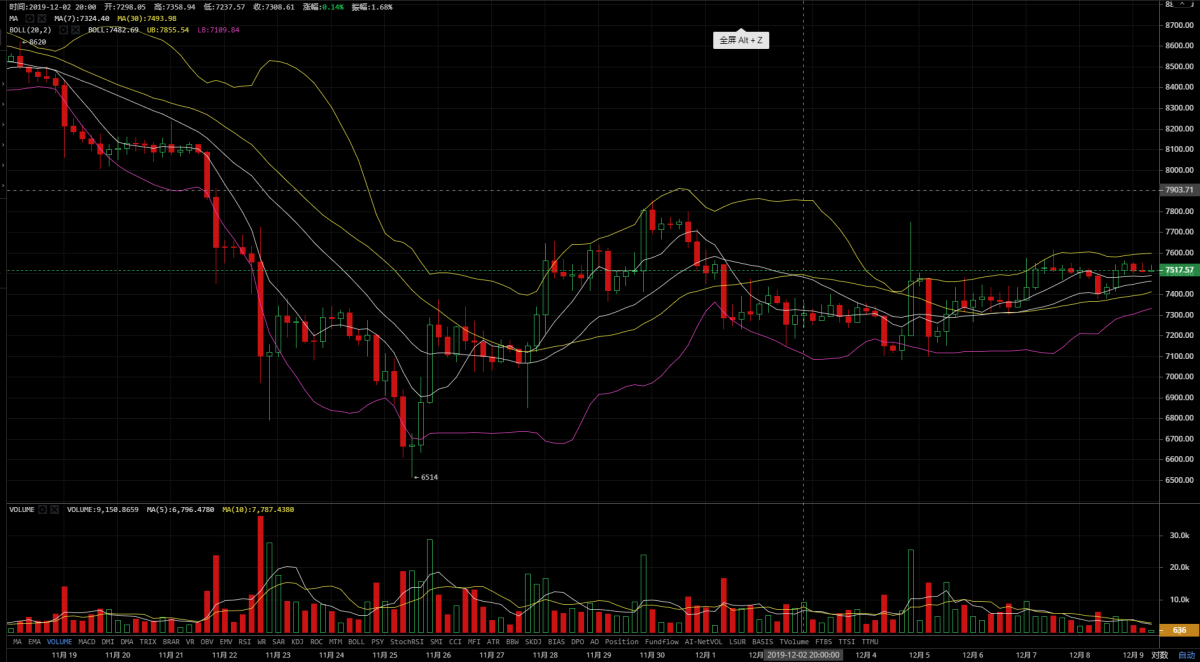Toggle auto scale (自动)
This screenshot has width=1200, height=662.
pyautogui.click(x=1185, y=655)
